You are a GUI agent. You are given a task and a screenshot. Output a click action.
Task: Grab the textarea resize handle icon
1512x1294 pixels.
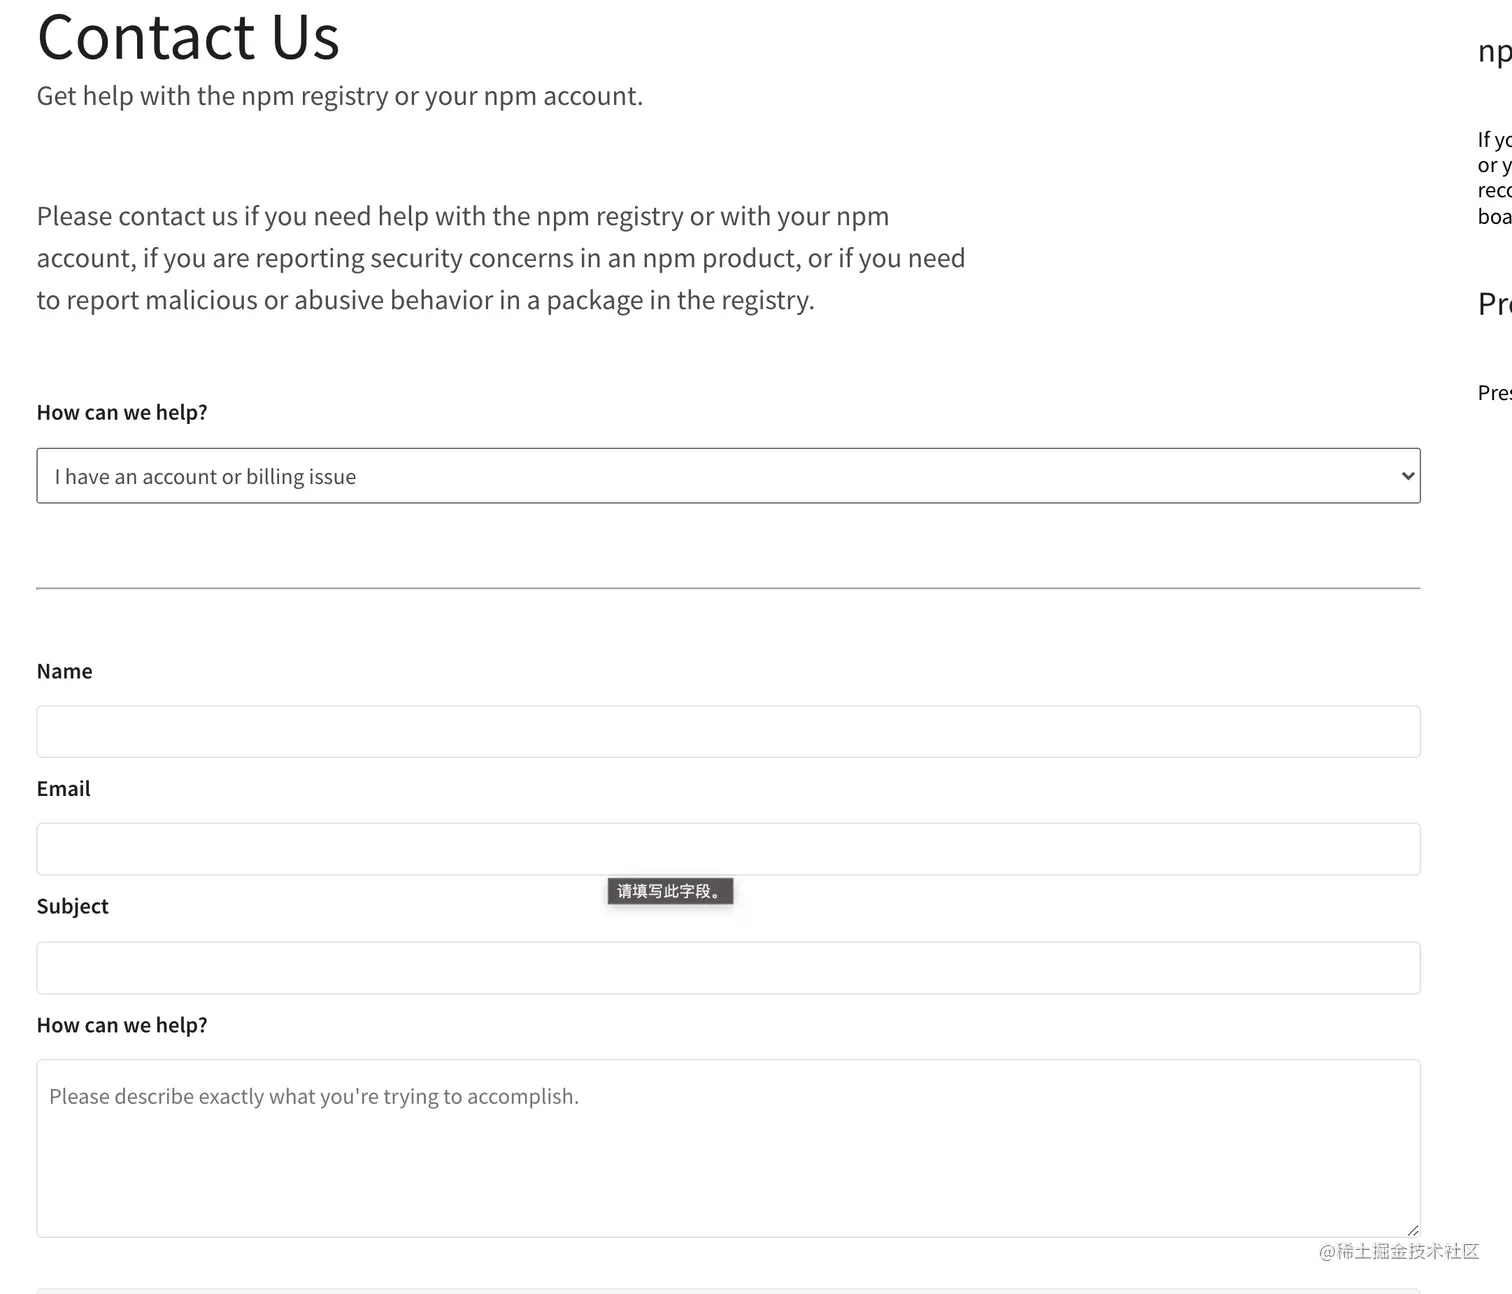pyautogui.click(x=1412, y=1230)
